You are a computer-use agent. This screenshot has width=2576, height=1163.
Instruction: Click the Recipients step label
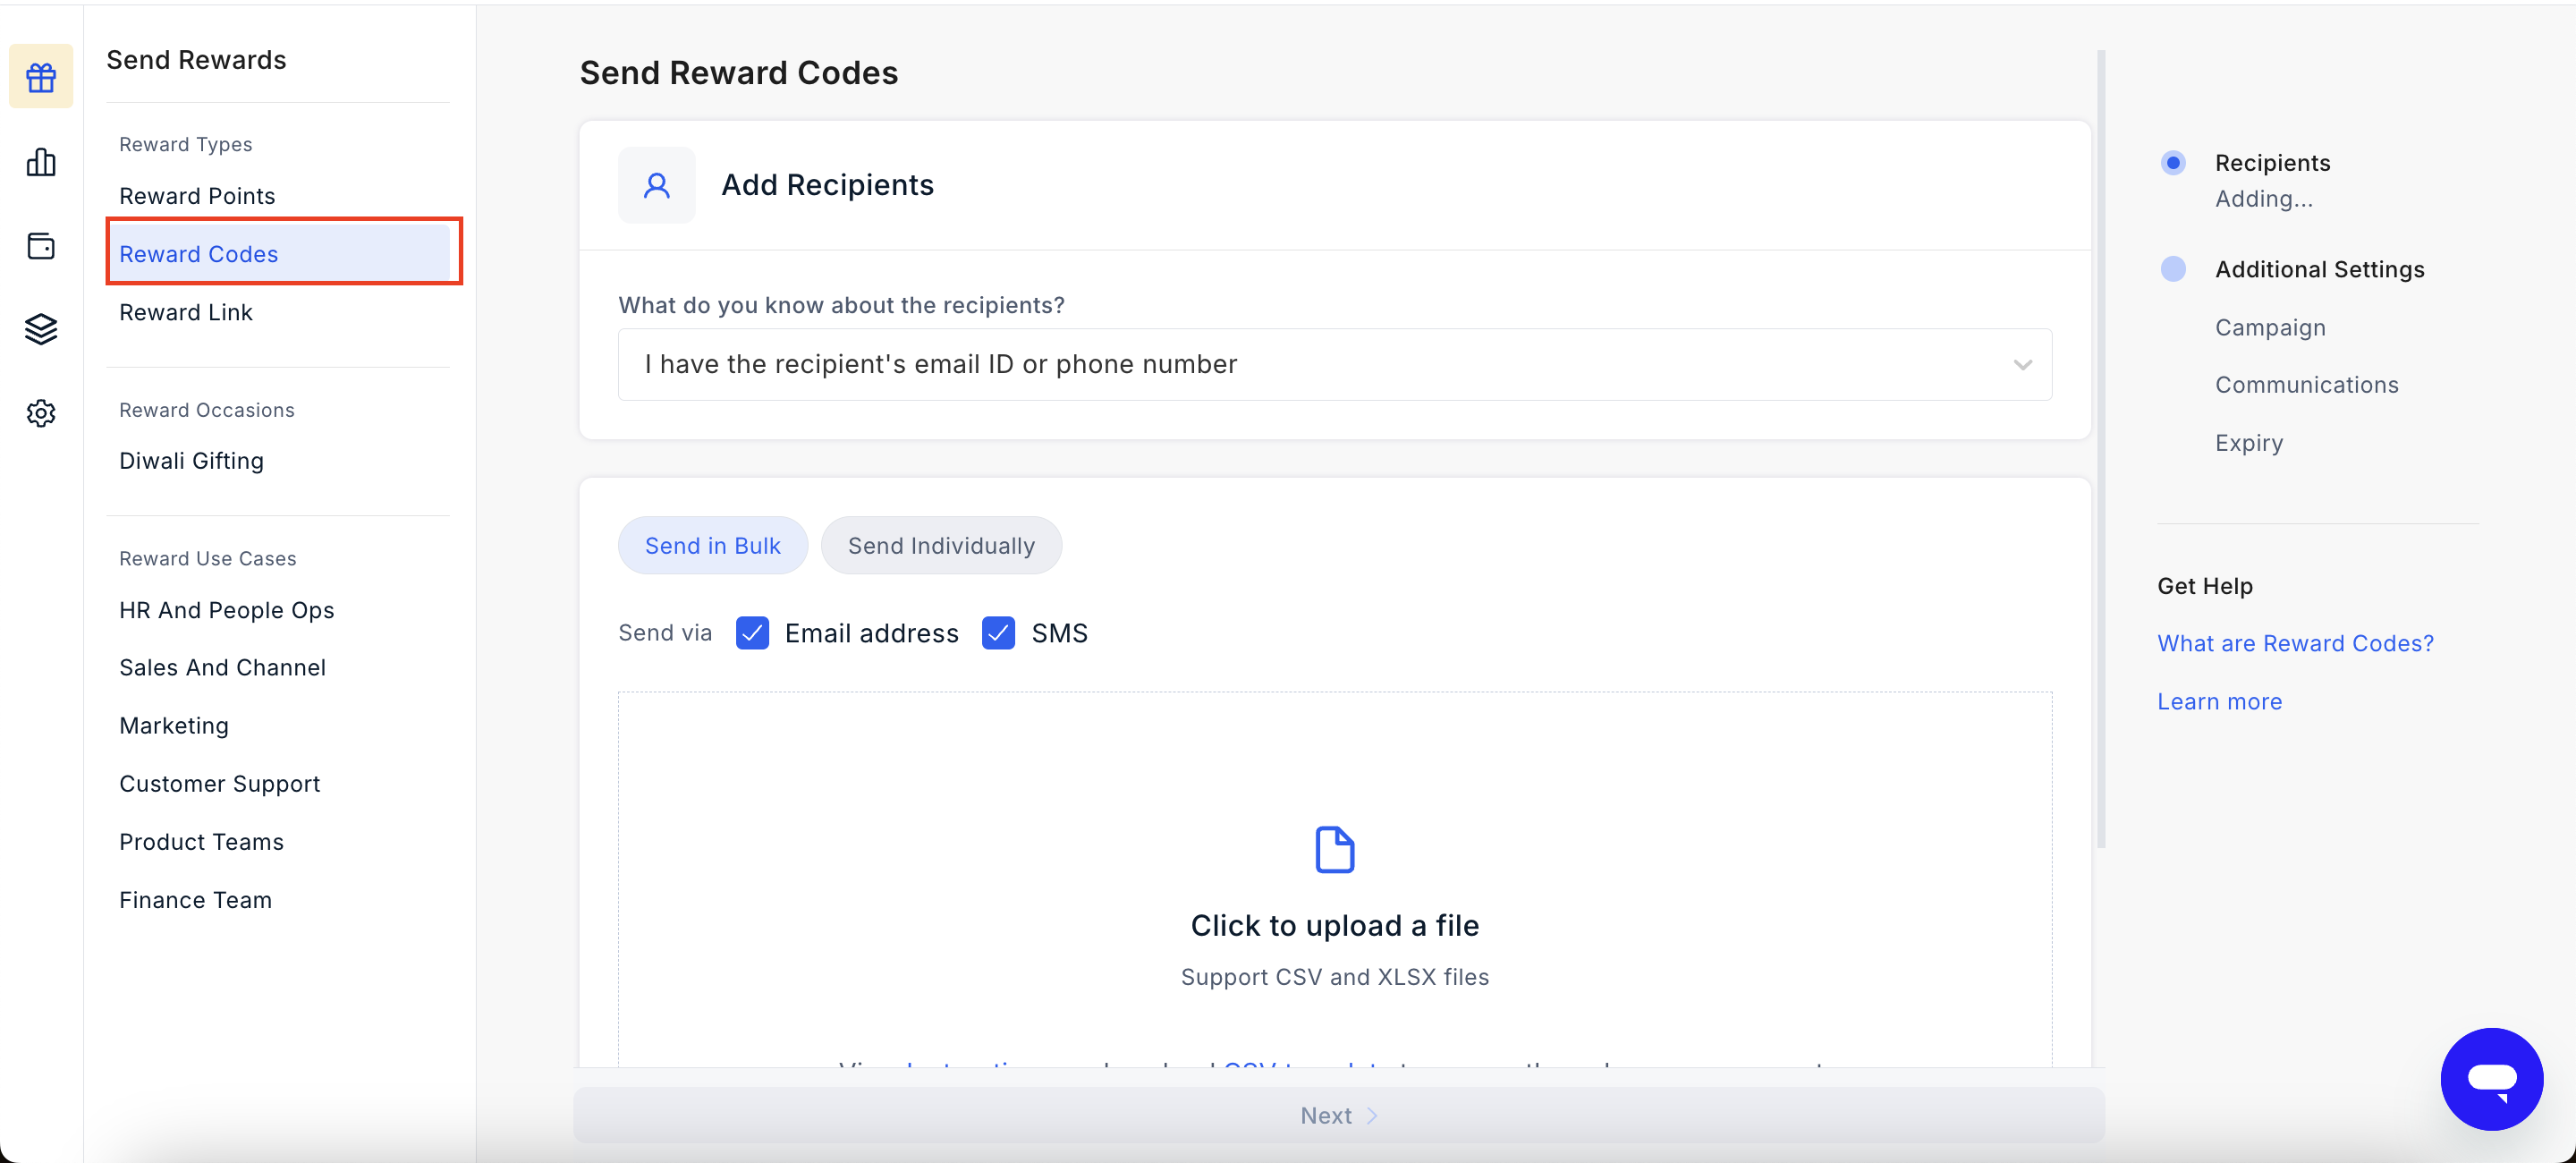click(x=2272, y=163)
